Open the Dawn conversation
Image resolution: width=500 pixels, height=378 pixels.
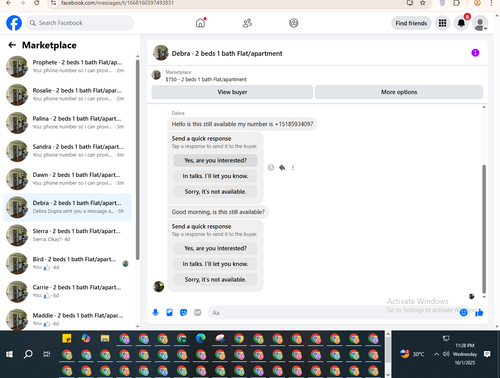coord(67,179)
